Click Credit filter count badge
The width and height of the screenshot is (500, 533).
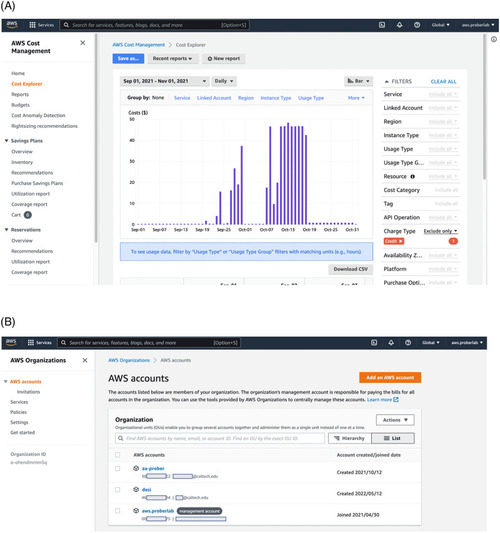pyautogui.click(x=453, y=241)
